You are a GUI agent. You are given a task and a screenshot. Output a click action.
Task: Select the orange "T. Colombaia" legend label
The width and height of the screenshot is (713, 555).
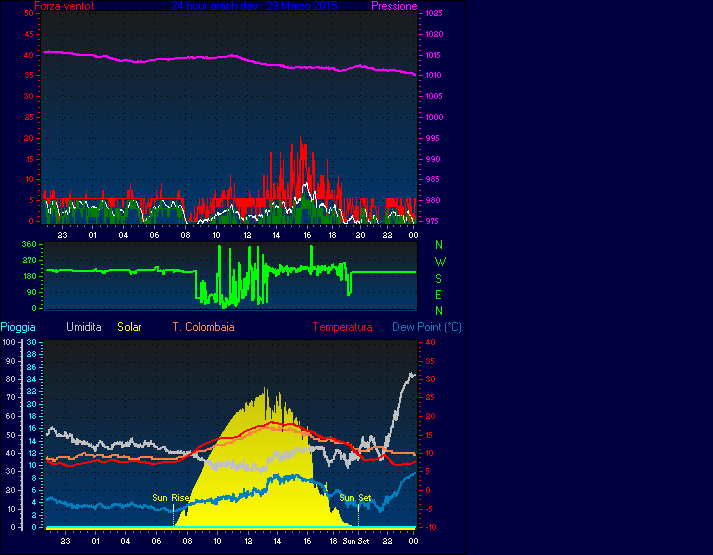pos(203,327)
